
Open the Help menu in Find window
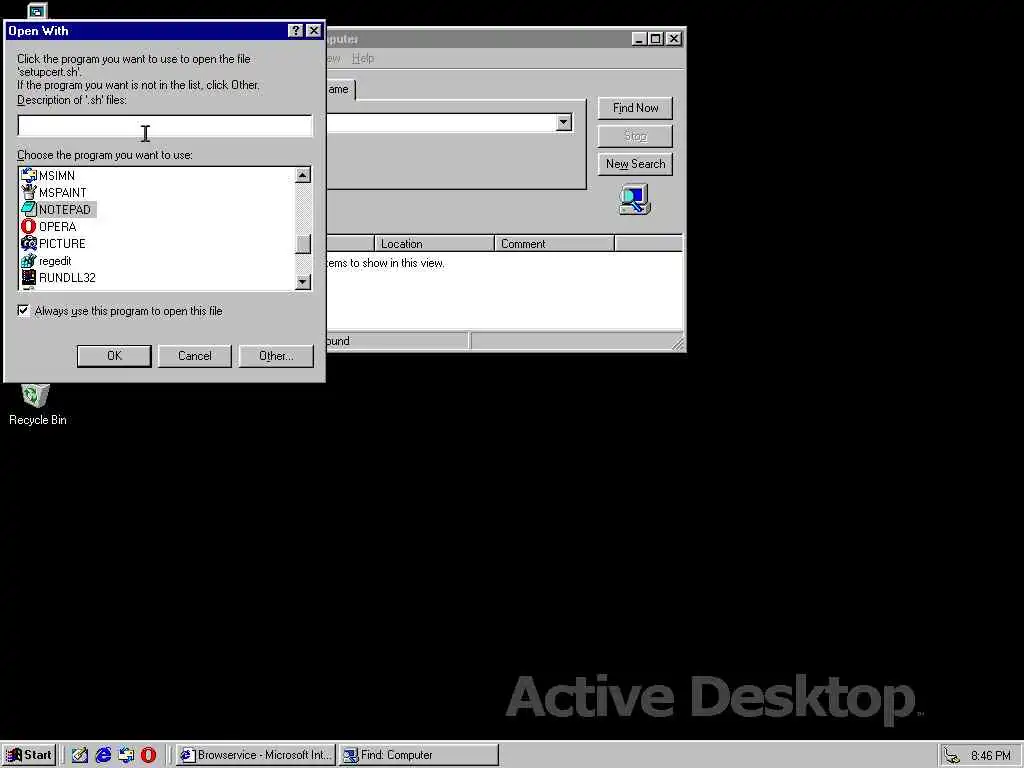[363, 58]
